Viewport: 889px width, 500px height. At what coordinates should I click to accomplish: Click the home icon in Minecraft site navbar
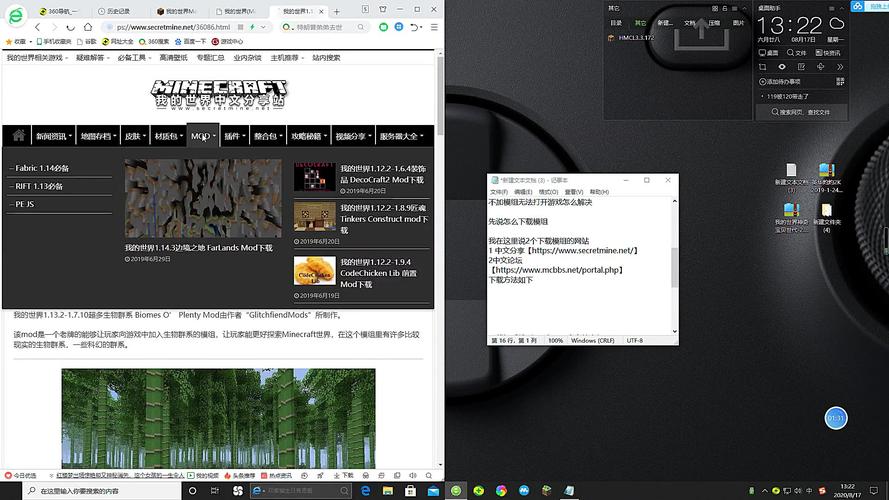pos(19,135)
